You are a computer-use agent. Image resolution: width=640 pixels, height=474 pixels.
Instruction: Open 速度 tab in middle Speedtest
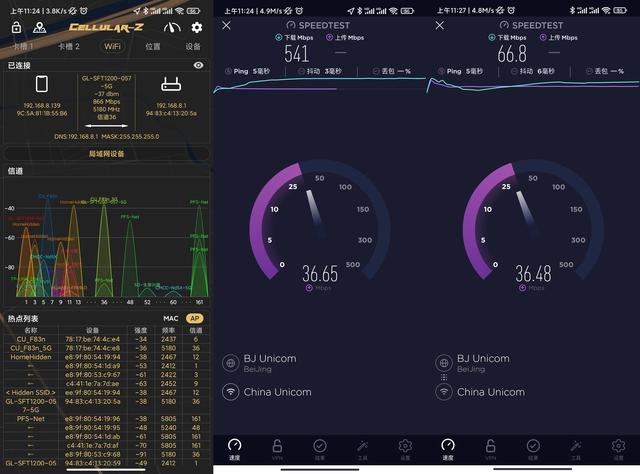pyautogui.click(x=234, y=450)
